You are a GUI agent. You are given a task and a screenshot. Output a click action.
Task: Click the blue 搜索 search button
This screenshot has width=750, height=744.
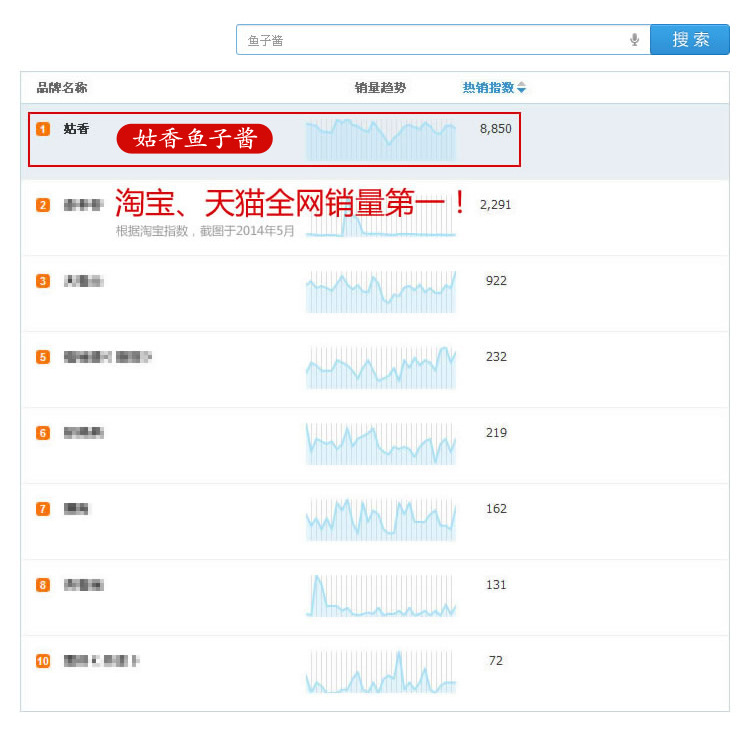(x=690, y=40)
